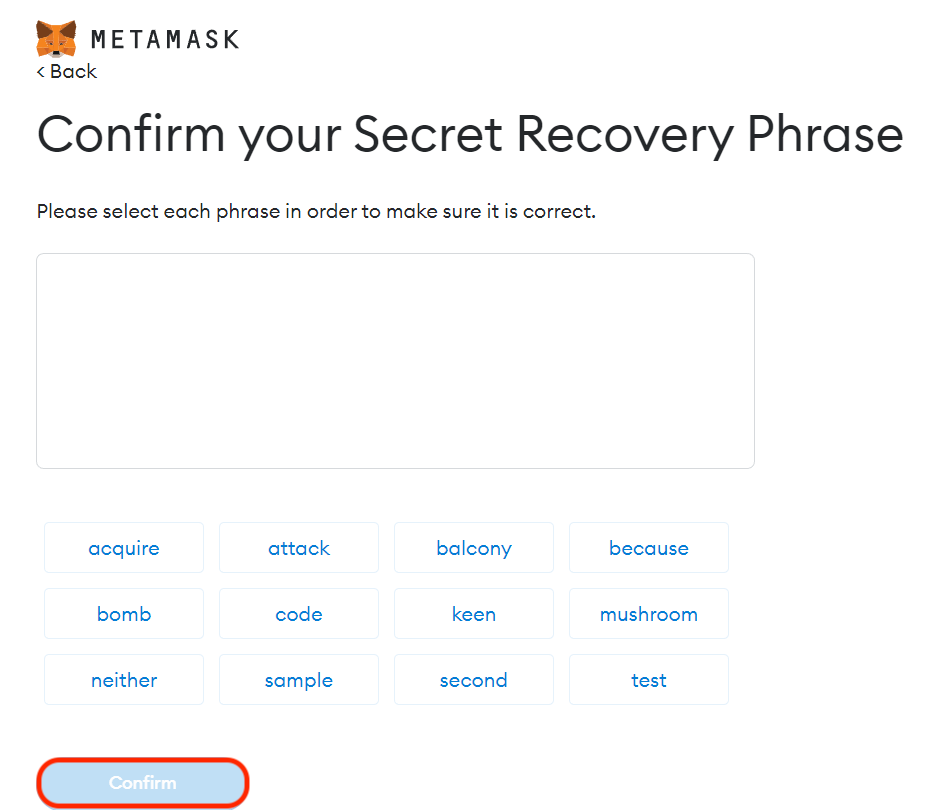This screenshot has width=937, height=810.
Task: Click the back chevron arrow
Action: (x=41, y=72)
